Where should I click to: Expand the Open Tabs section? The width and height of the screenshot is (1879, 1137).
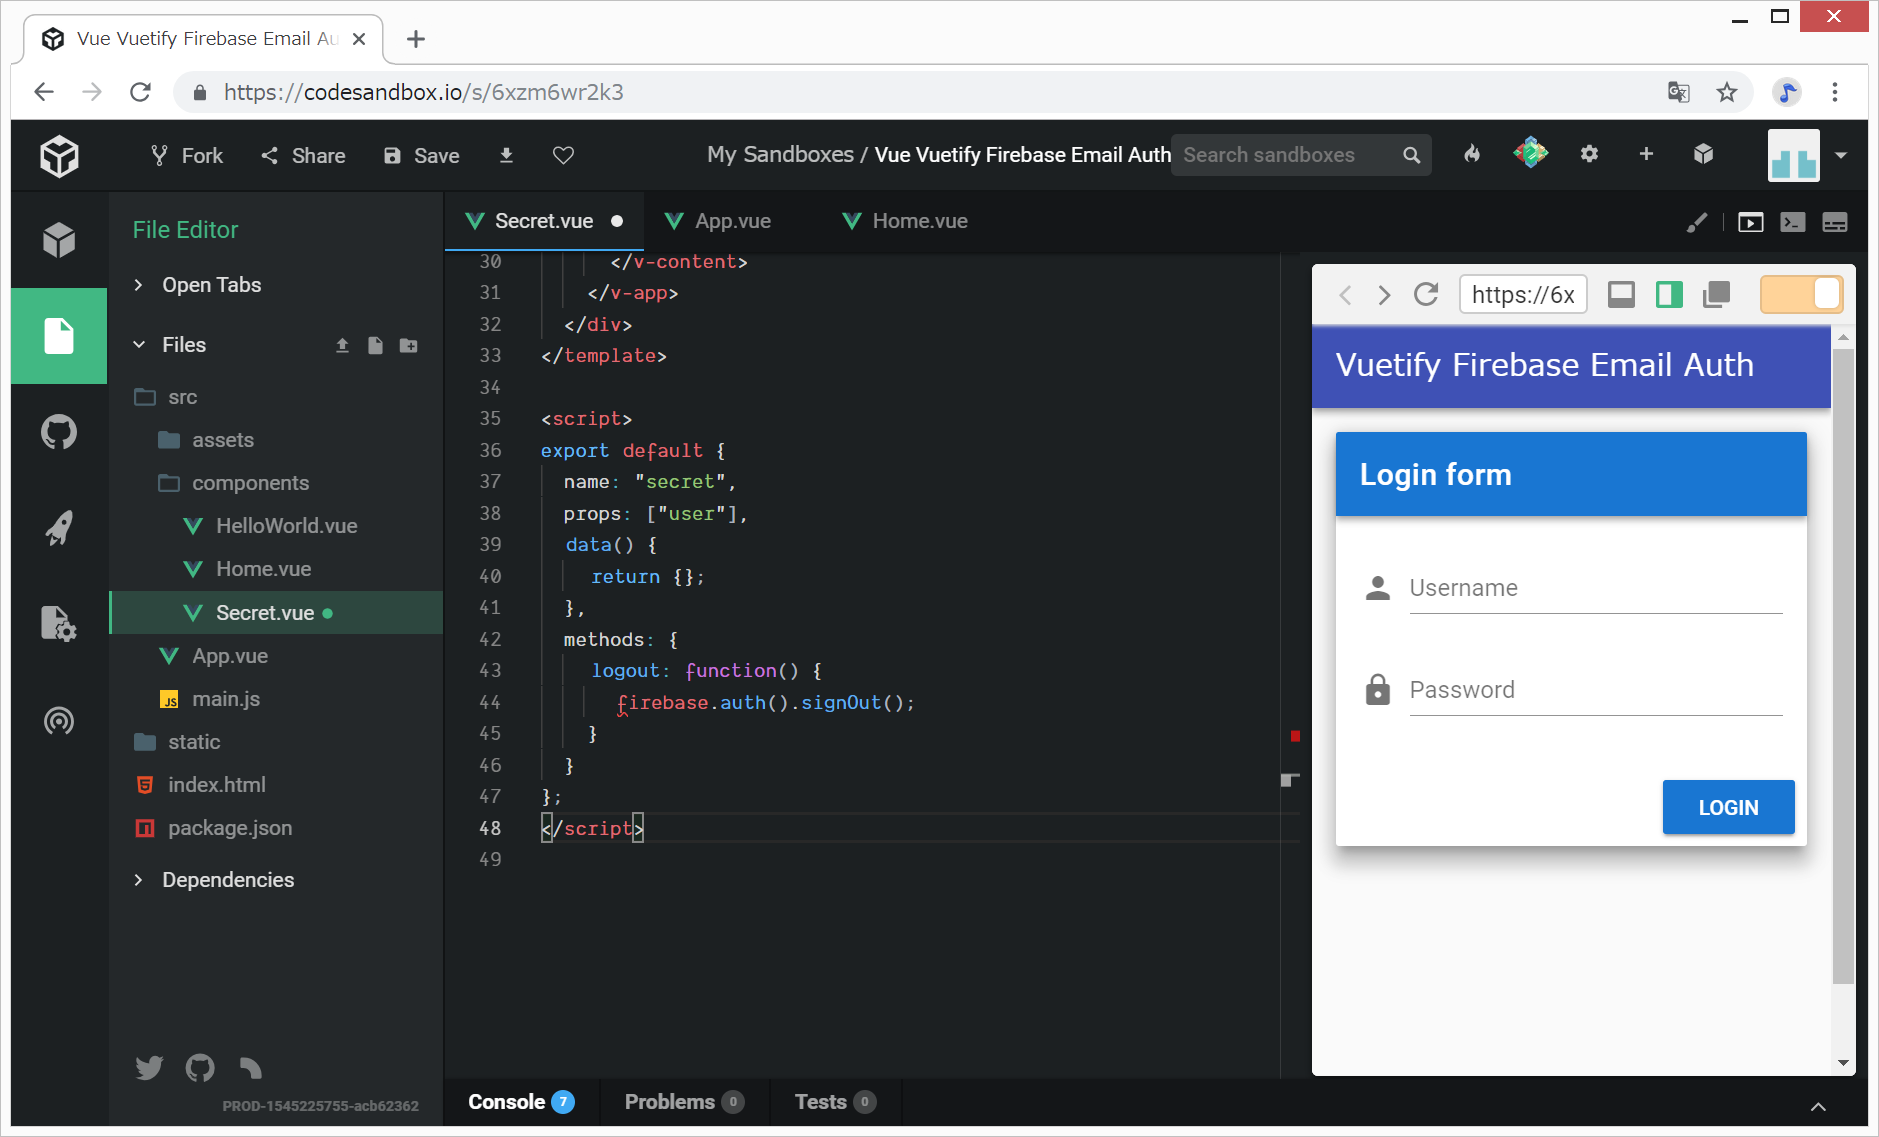coord(211,285)
